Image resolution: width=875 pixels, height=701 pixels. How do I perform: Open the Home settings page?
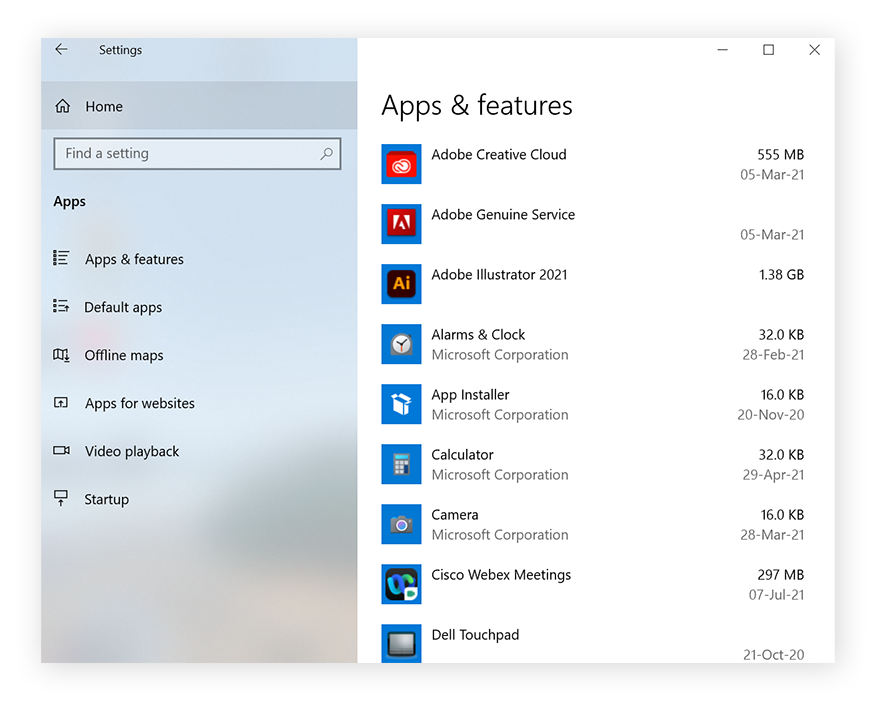coord(103,107)
